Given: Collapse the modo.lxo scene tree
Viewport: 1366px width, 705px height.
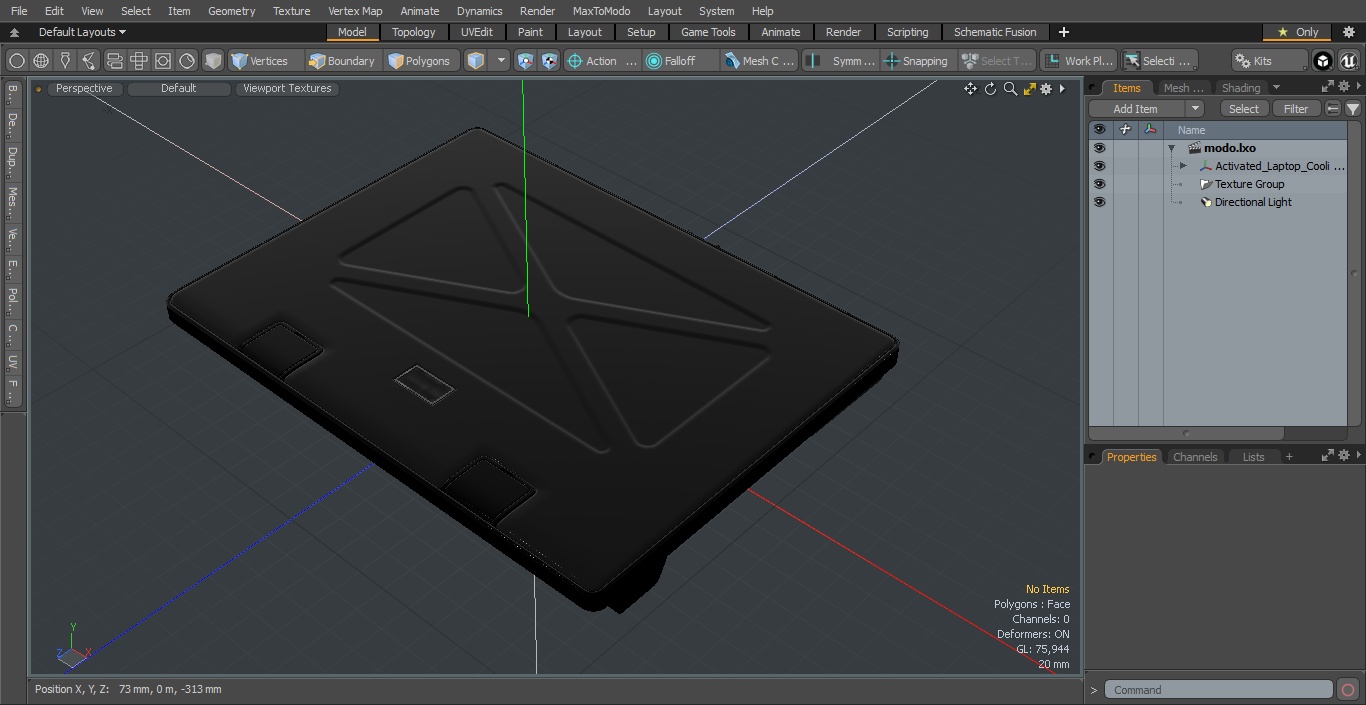Looking at the screenshot, I should (1171, 148).
